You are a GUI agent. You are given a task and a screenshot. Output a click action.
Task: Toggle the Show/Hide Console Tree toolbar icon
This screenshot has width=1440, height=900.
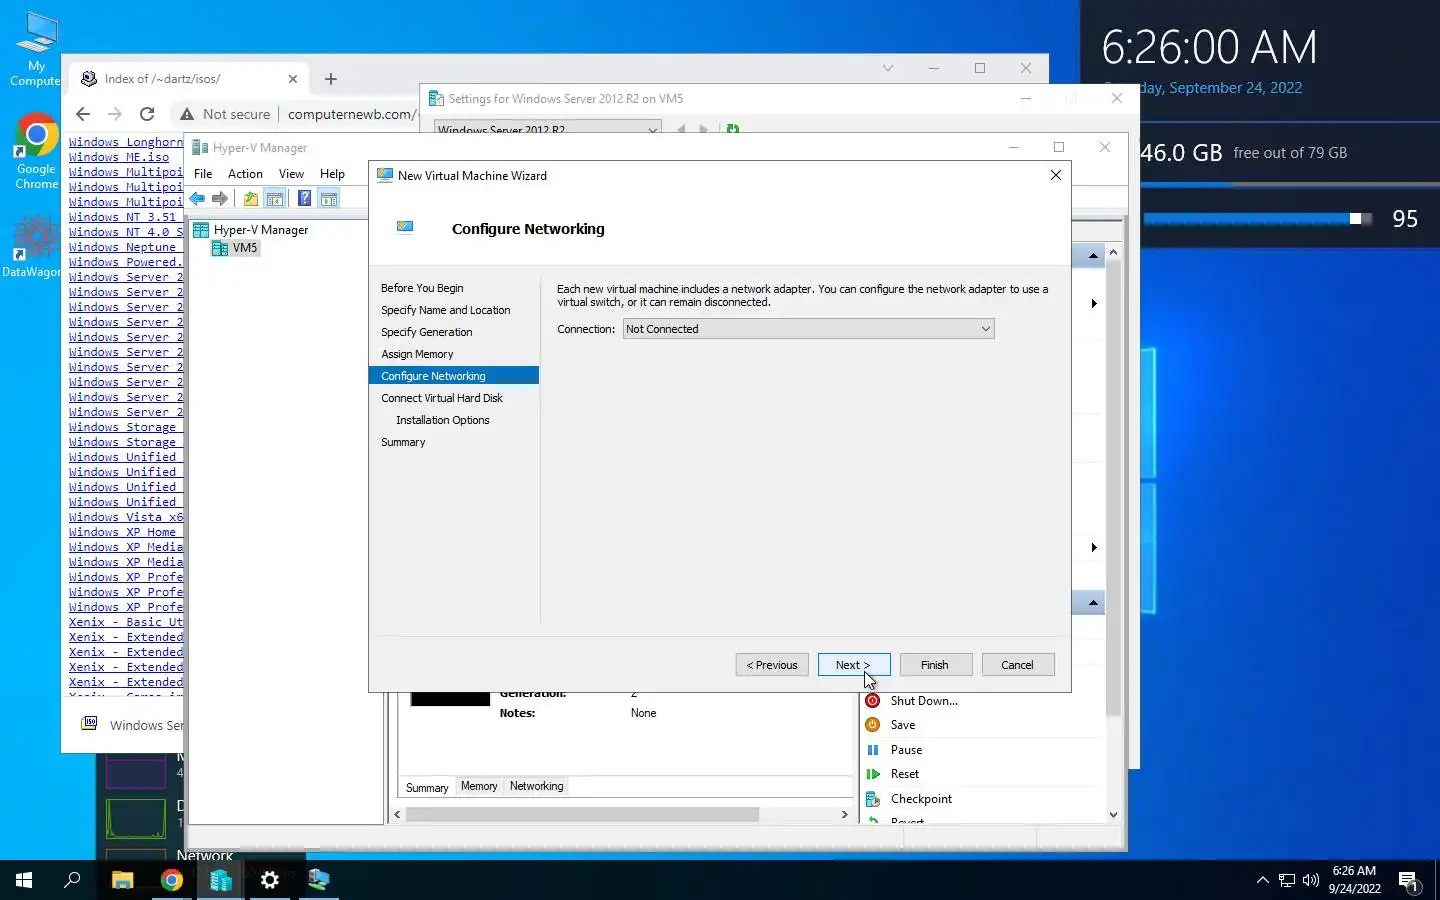point(274,199)
